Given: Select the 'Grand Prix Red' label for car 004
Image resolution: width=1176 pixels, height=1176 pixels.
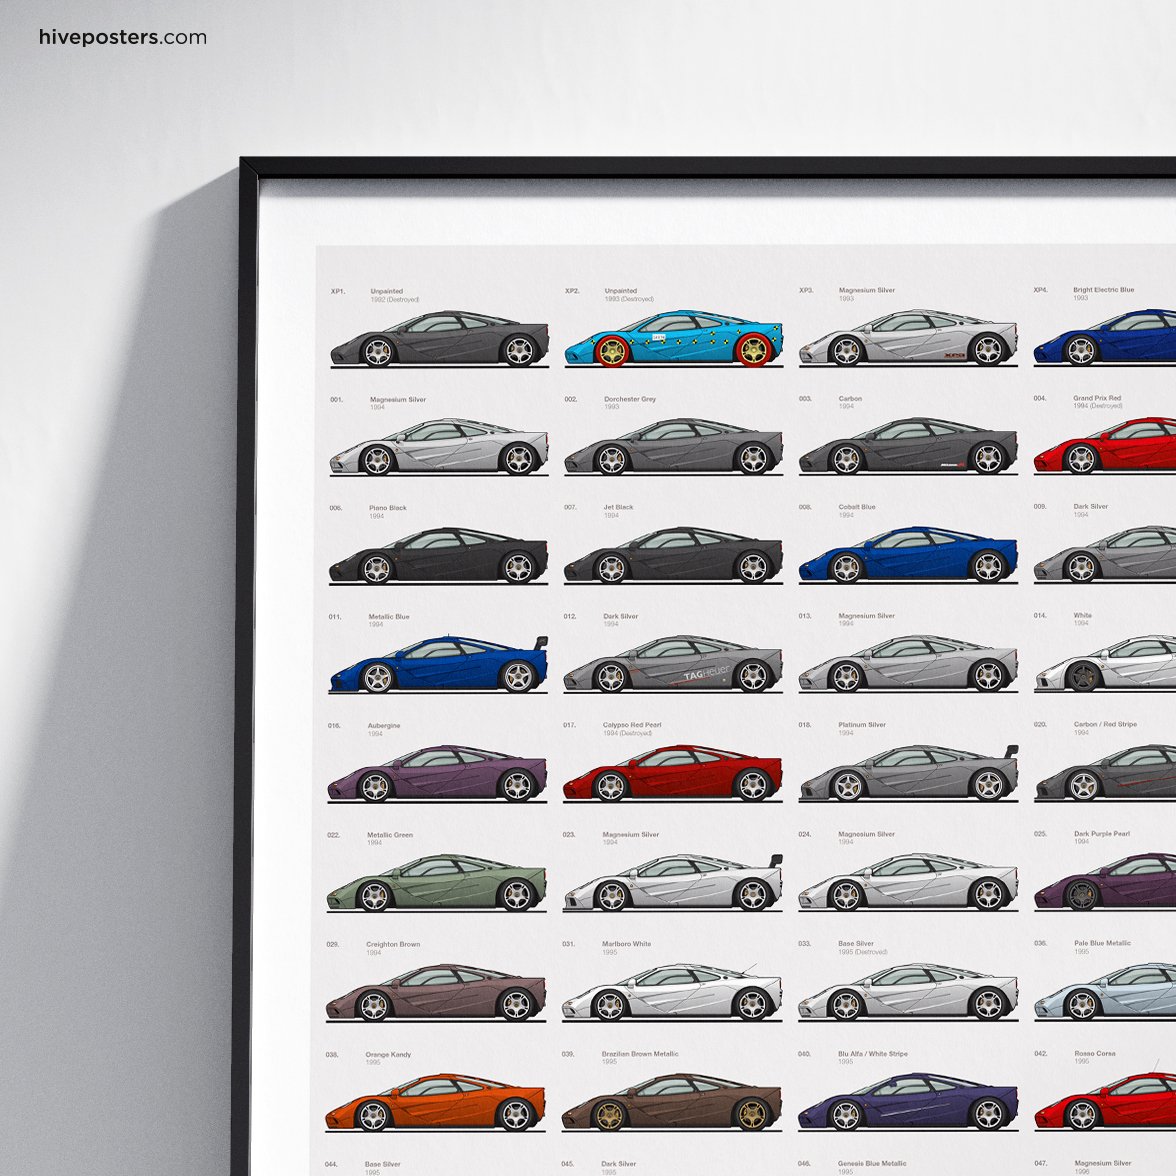Looking at the screenshot, I should coord(1097,398).
